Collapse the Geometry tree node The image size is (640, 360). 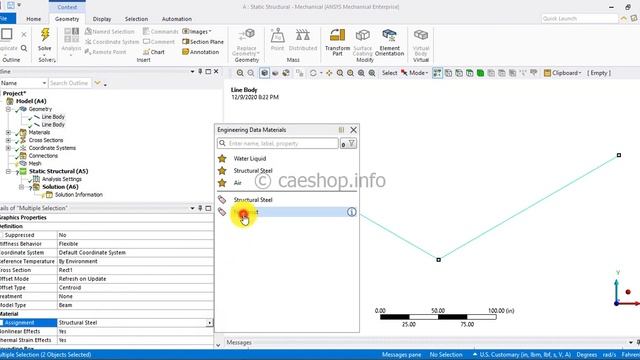click(8, 109)
